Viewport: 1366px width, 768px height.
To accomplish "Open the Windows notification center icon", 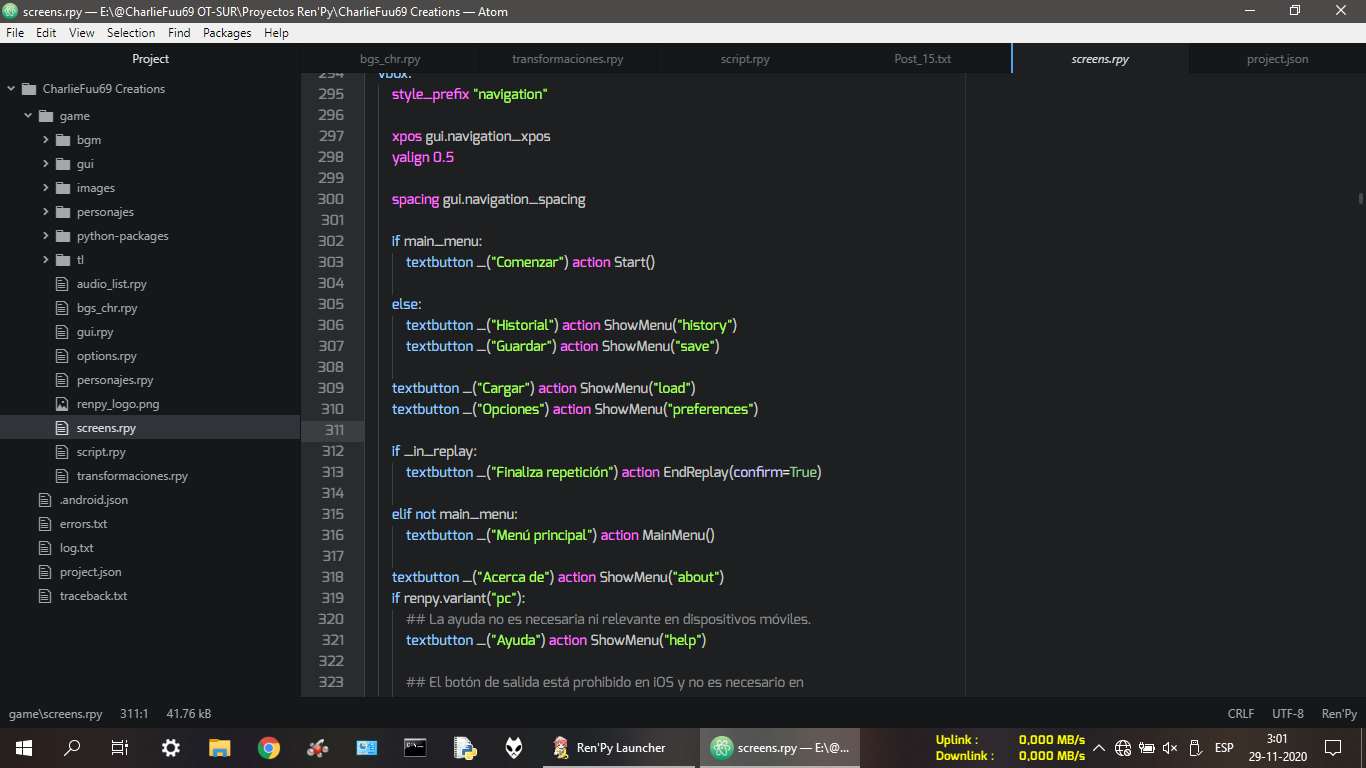I will click(x=1332, y=747).
